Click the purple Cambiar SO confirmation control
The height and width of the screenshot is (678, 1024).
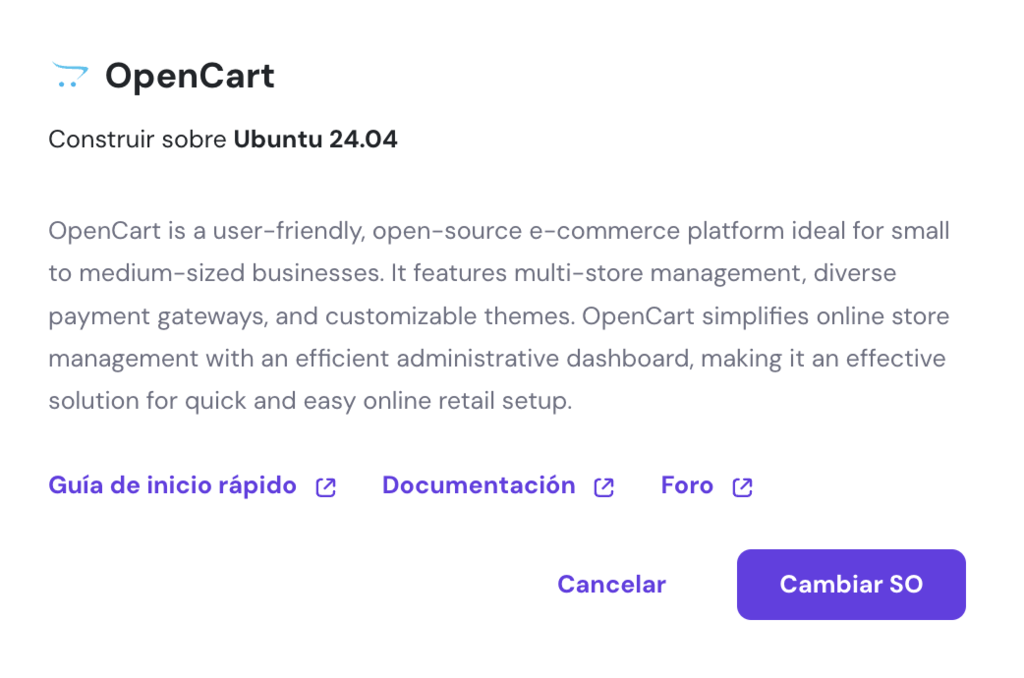point(850,584)
